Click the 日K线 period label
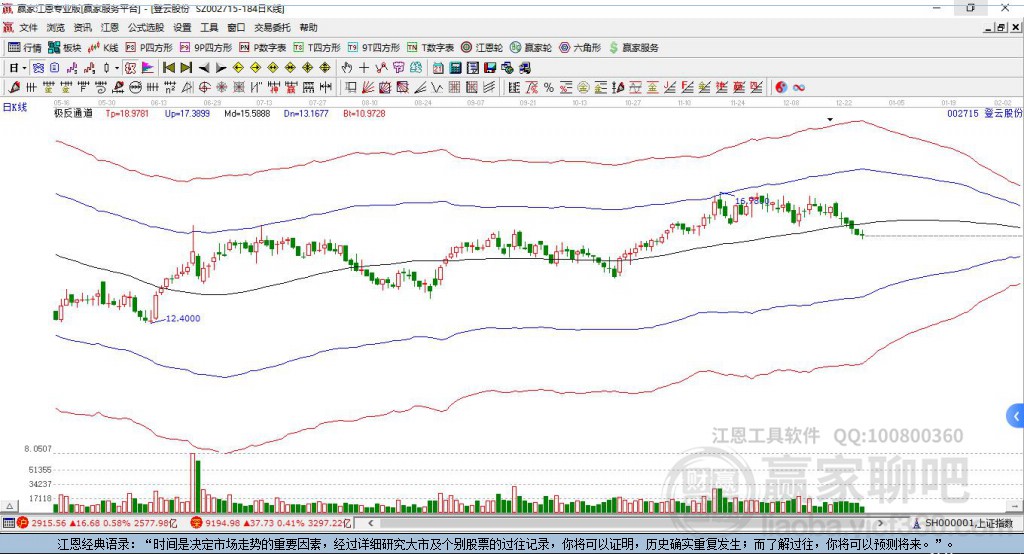1024x554 pixels. pos(15,107)
